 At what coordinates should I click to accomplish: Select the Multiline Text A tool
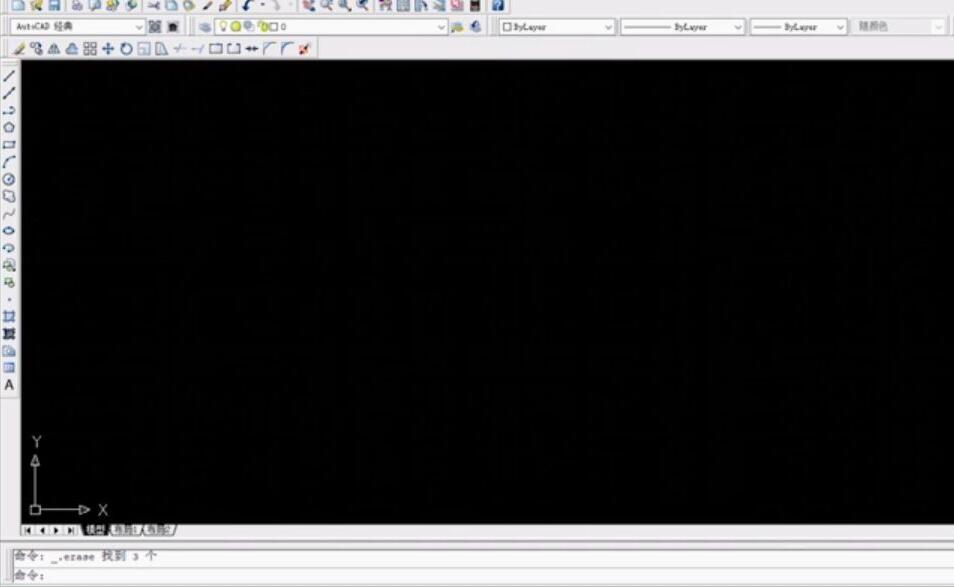tap(9, 384)
